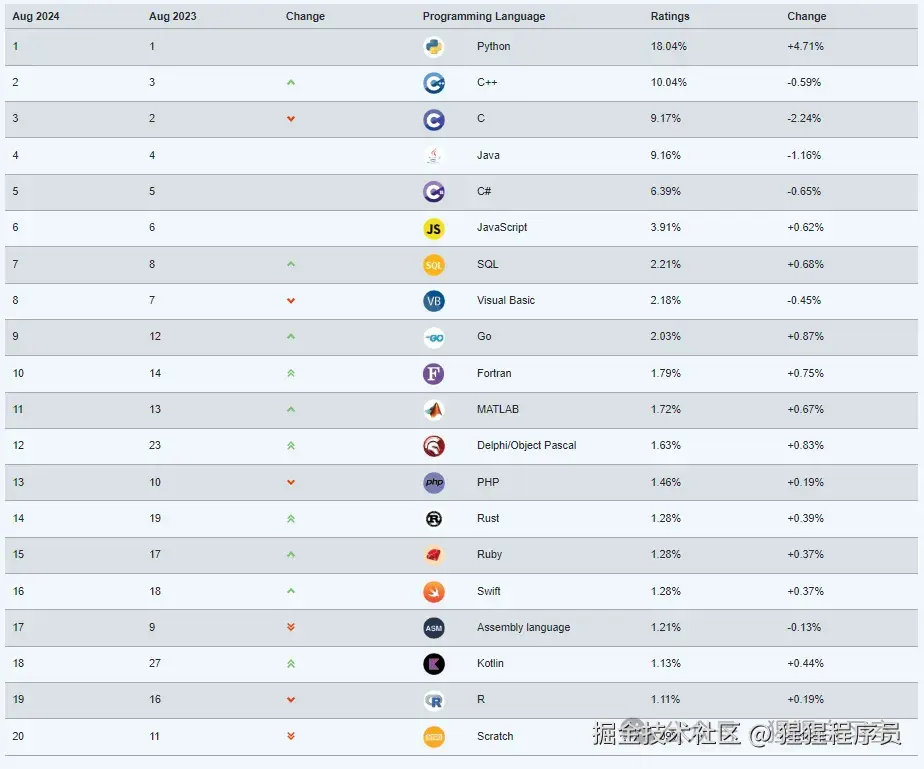Click the yellow JS JavaScript icon
This screenshot has width=924, height=769.
(x=434, y=229)
